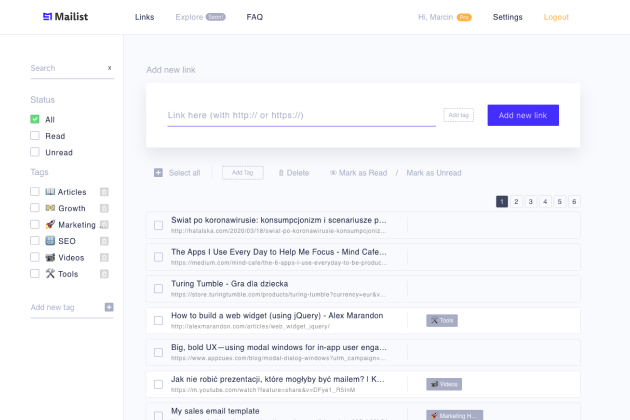Click the hammer-wrench emoji of Tools tag
The height and width of the screenshot is (420, 630).
coord(50,274)
